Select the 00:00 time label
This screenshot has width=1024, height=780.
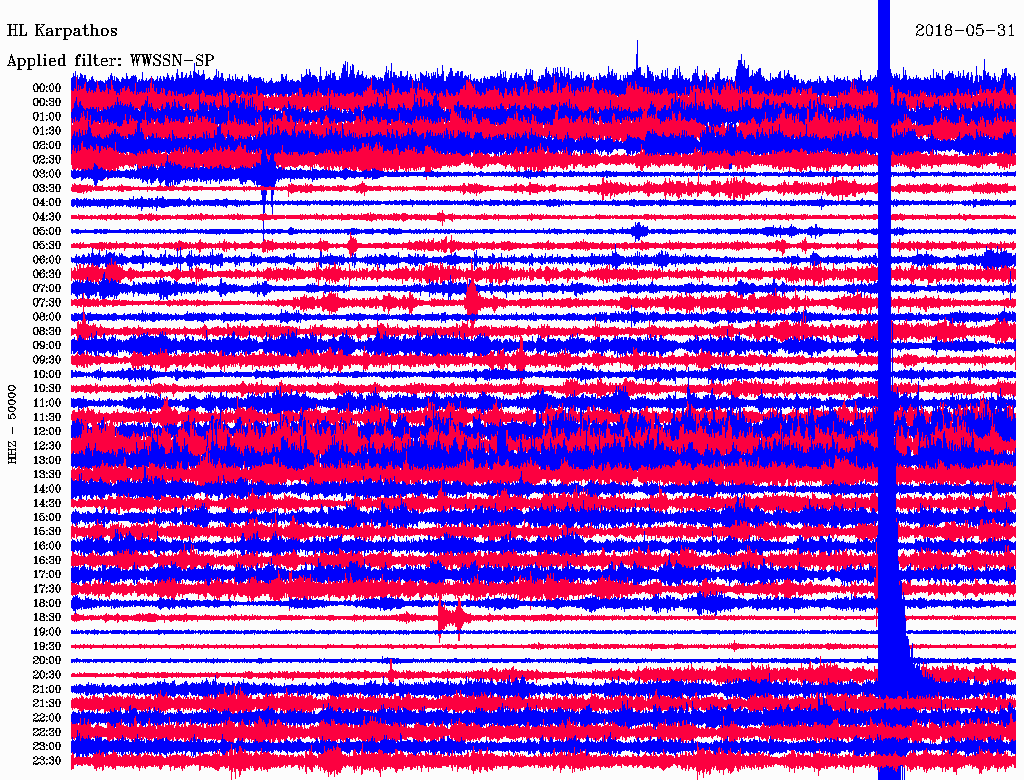pos(47,88)
